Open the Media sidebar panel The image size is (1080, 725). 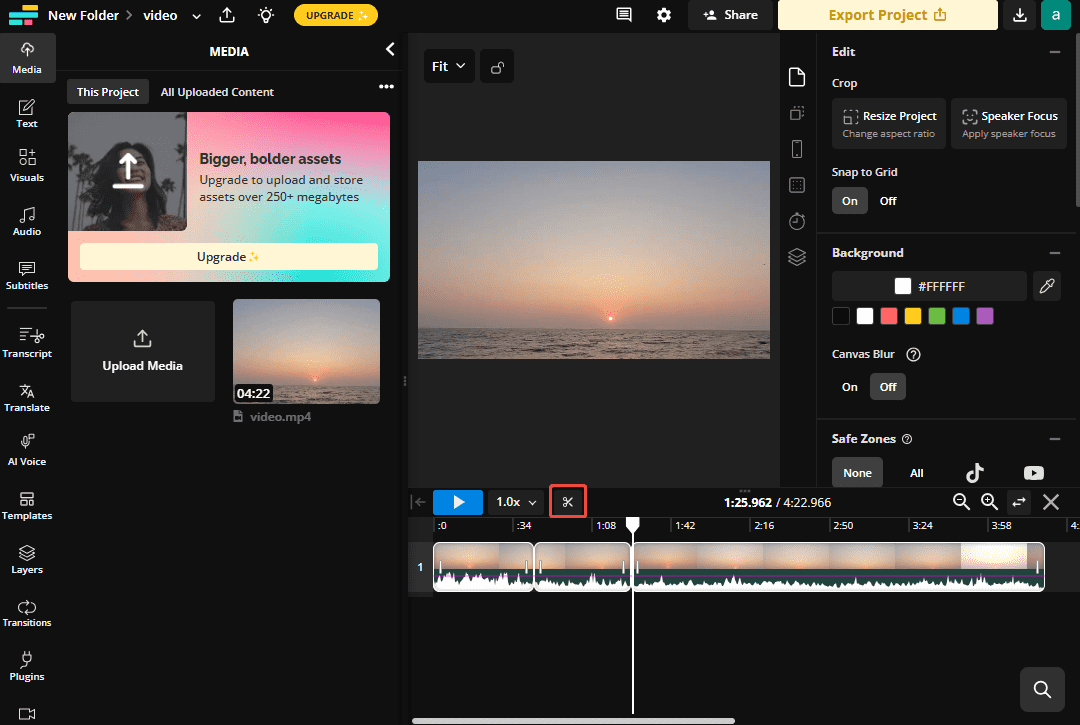tap(27, 58)
